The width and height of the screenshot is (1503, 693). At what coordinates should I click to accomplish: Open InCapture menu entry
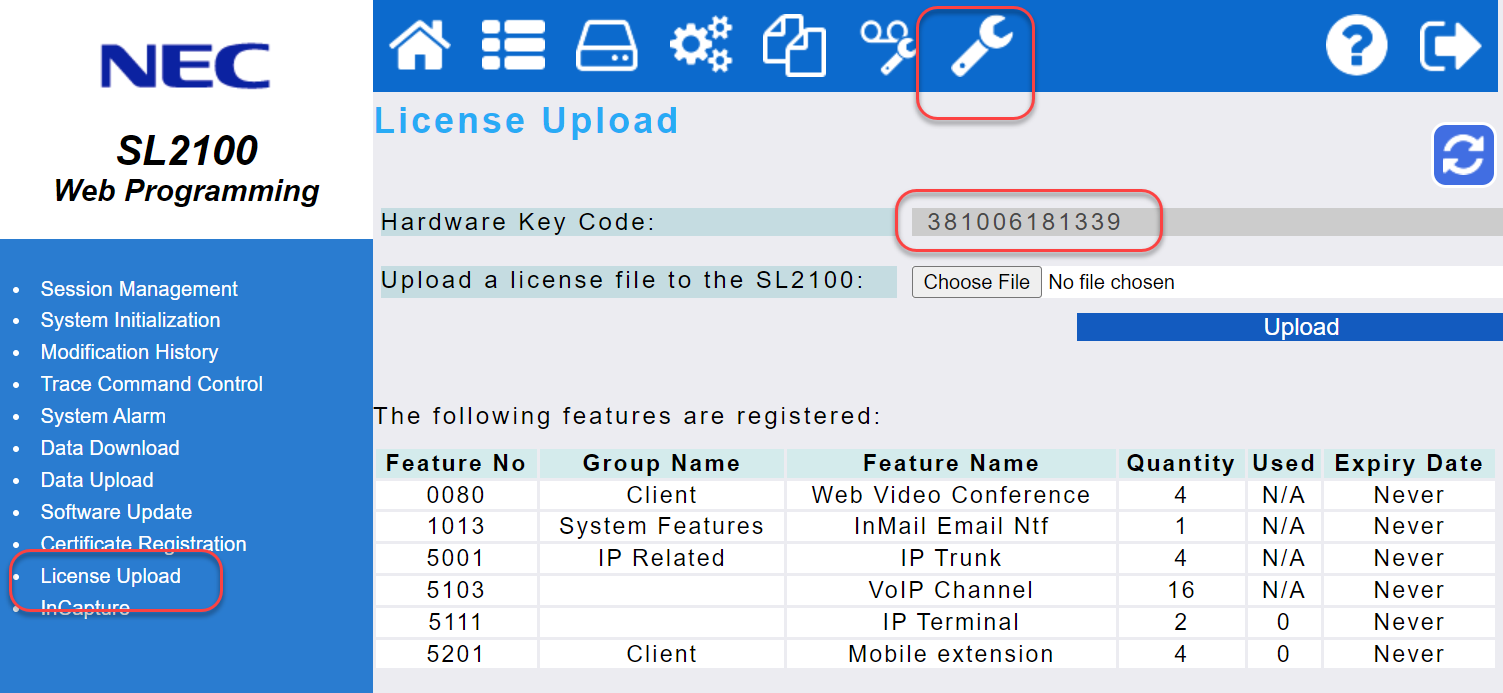click(x=85, y=608)
